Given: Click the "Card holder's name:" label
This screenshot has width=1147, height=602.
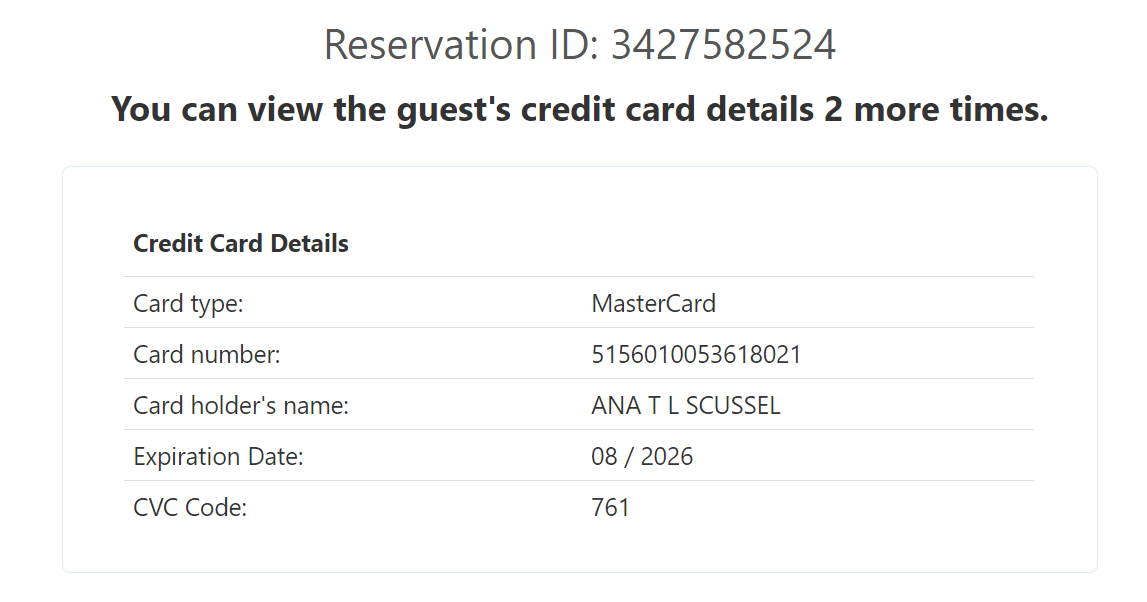Looking at the screenshot, I should pyautogui.click(x=241, y=405).
